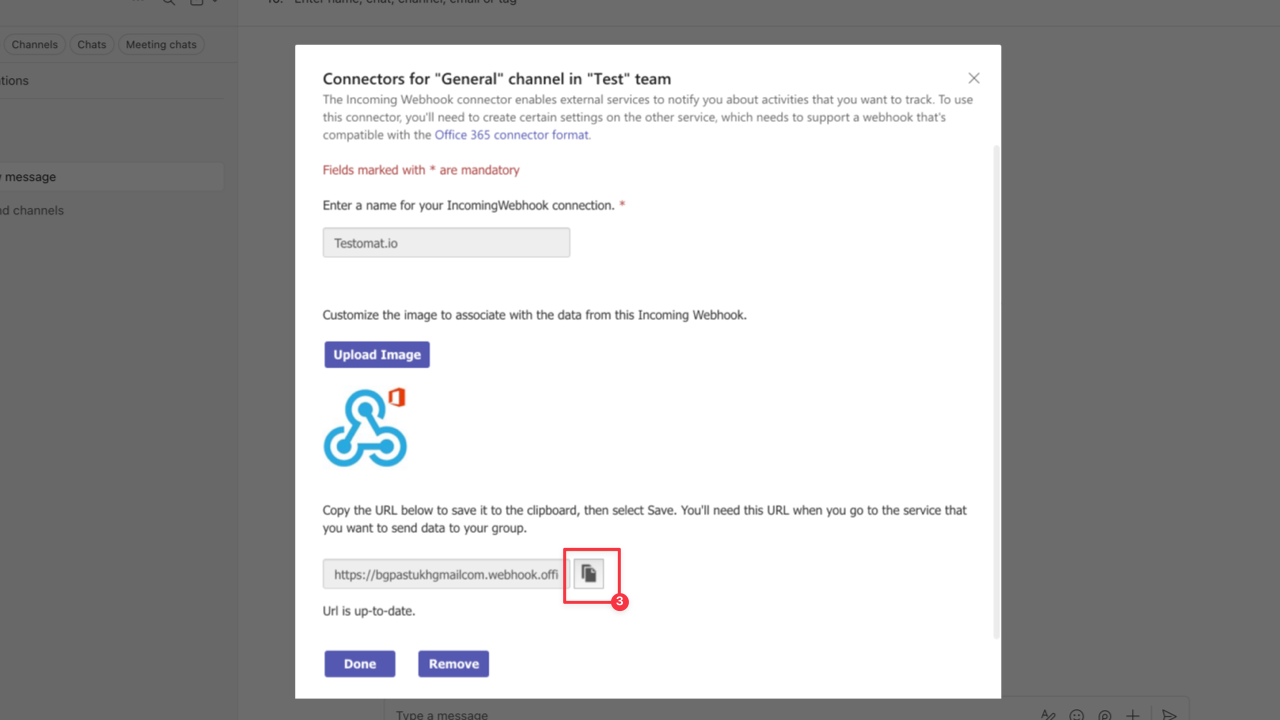Select the Chats filter pill

pyautogui.click(x=91, y=44)
